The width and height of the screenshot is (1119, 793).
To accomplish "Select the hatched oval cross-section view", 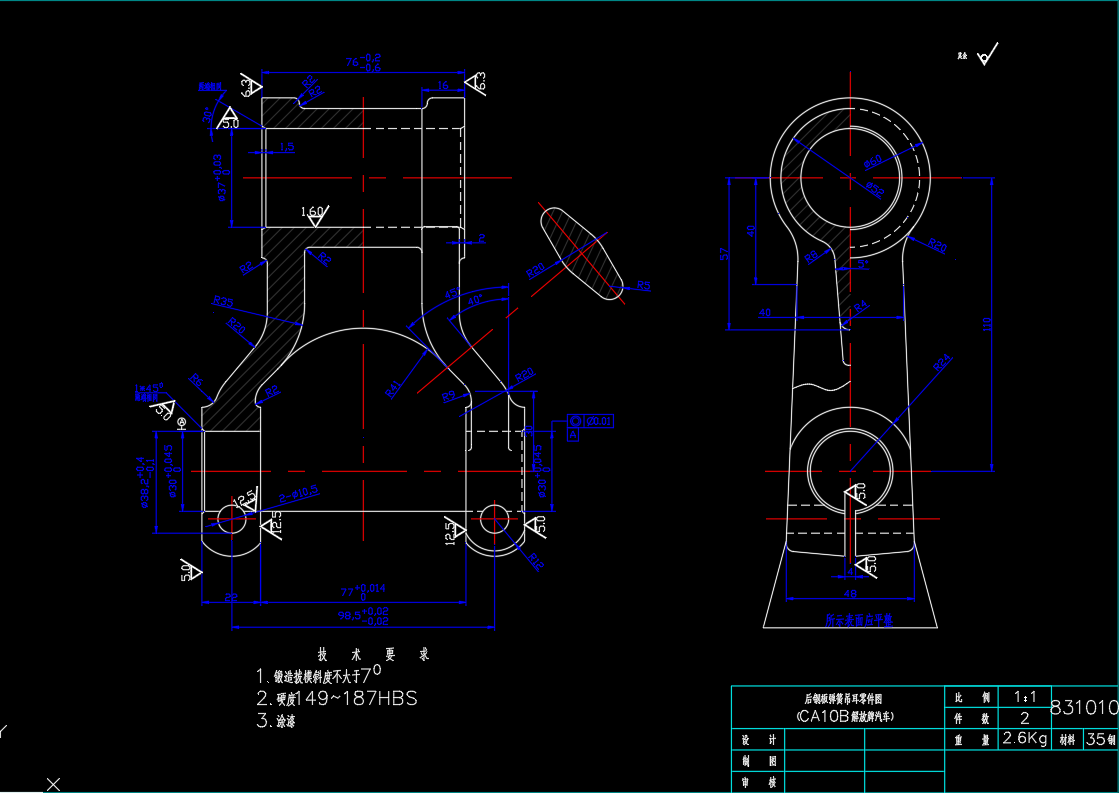I will 580,254.
